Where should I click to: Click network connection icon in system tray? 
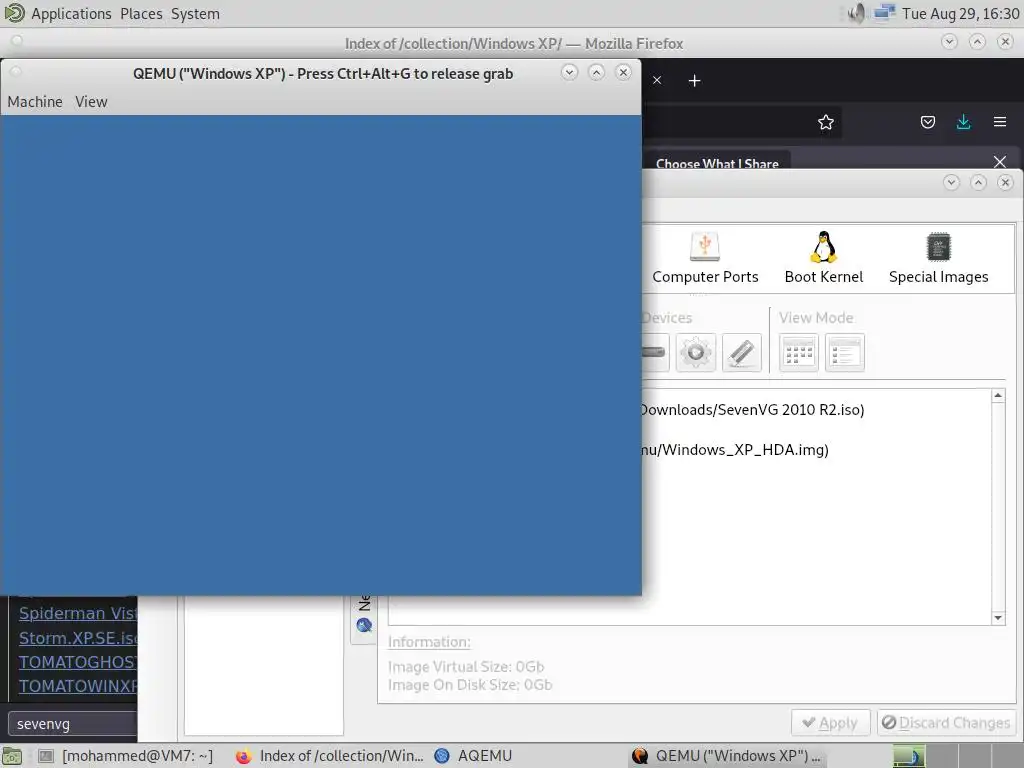[x=884, y=13]
